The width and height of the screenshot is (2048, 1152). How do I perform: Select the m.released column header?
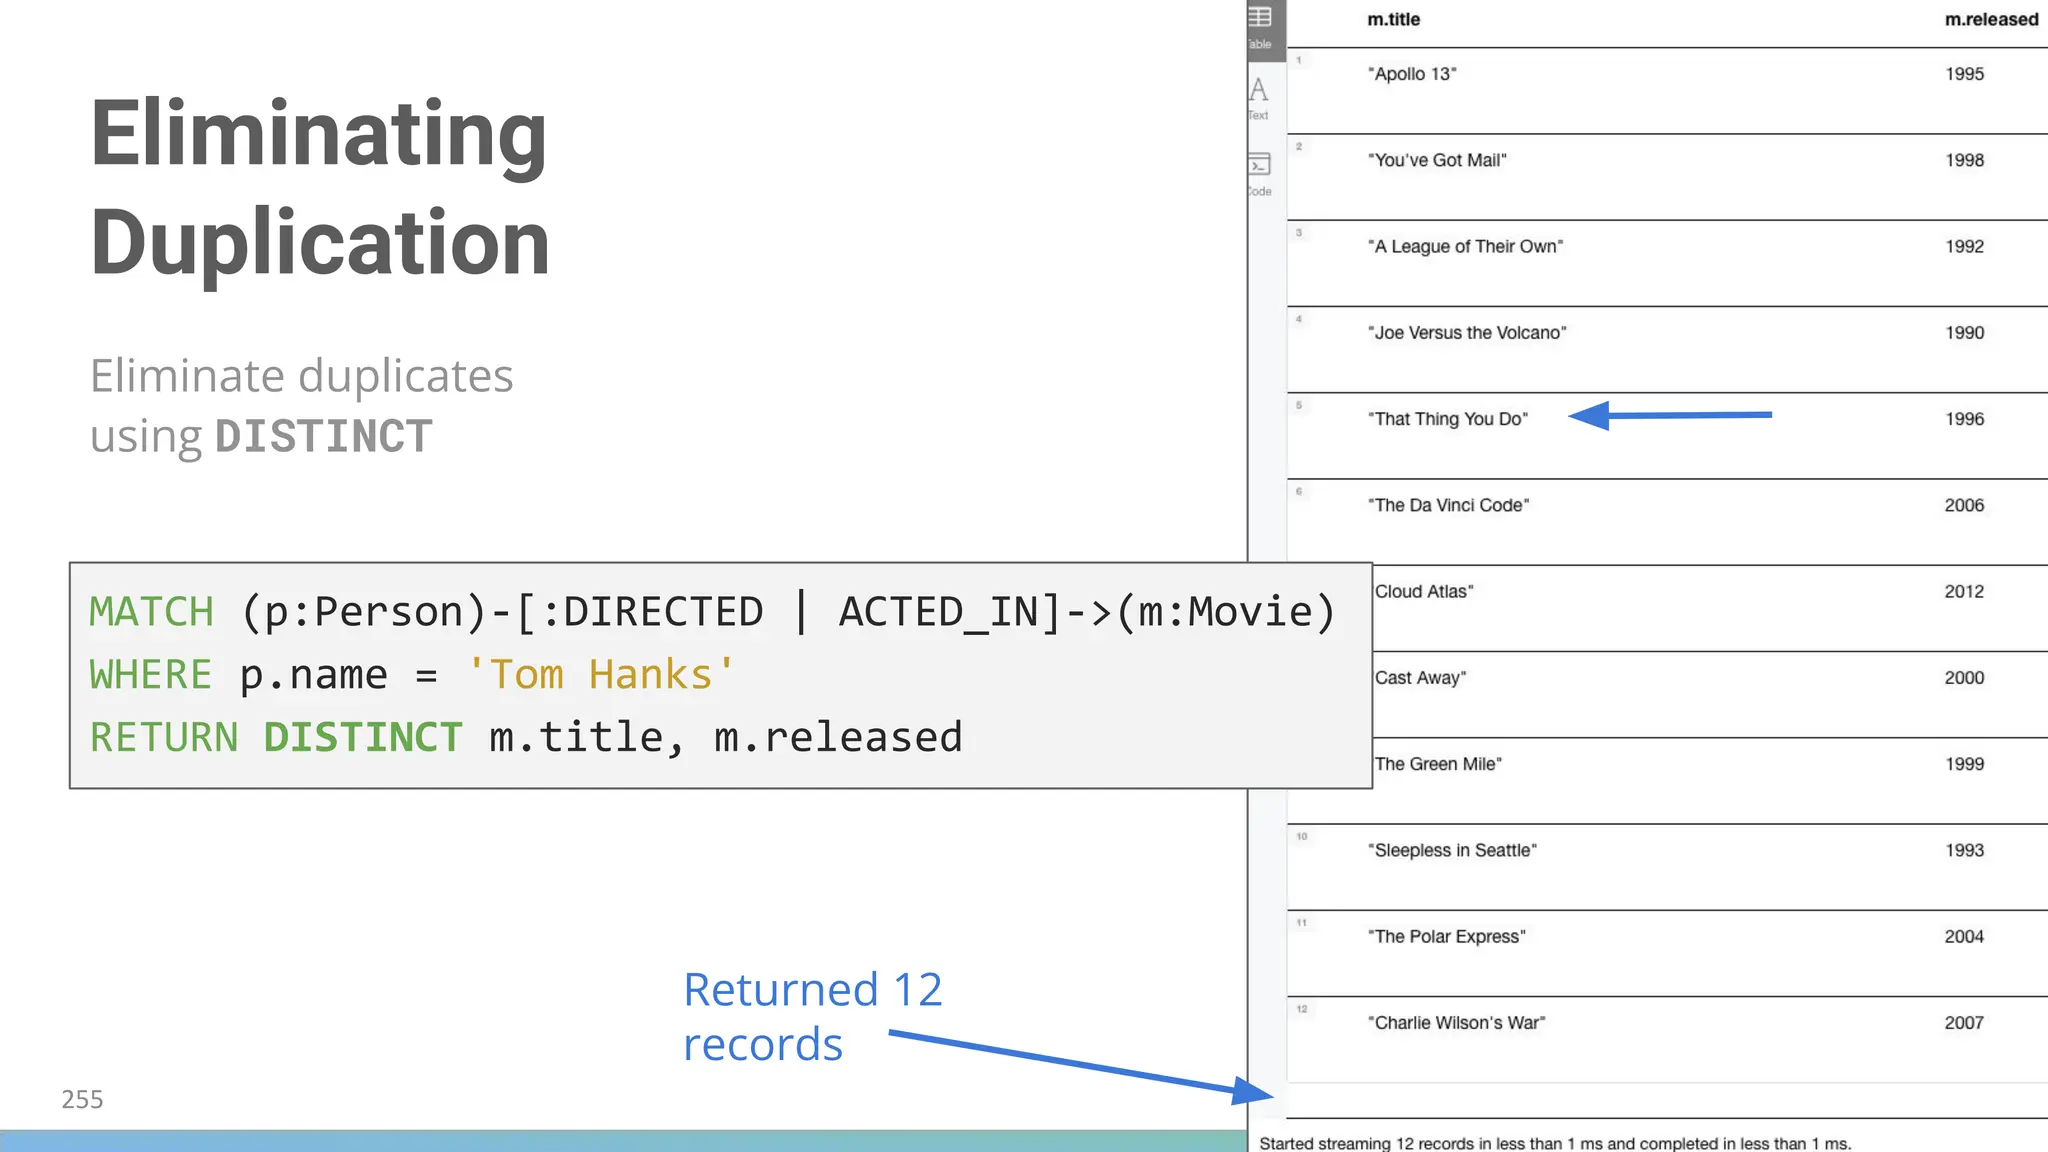pyautogui.click(x=1991, y=19)
